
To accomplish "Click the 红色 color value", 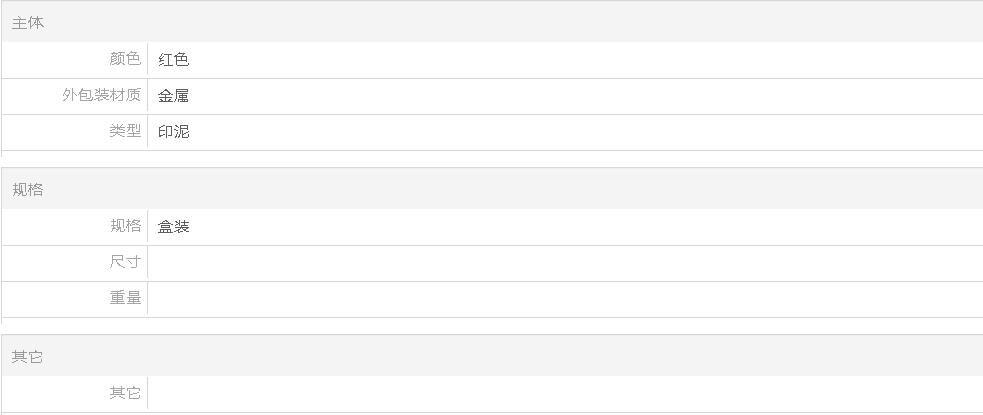I will (174, 59).
